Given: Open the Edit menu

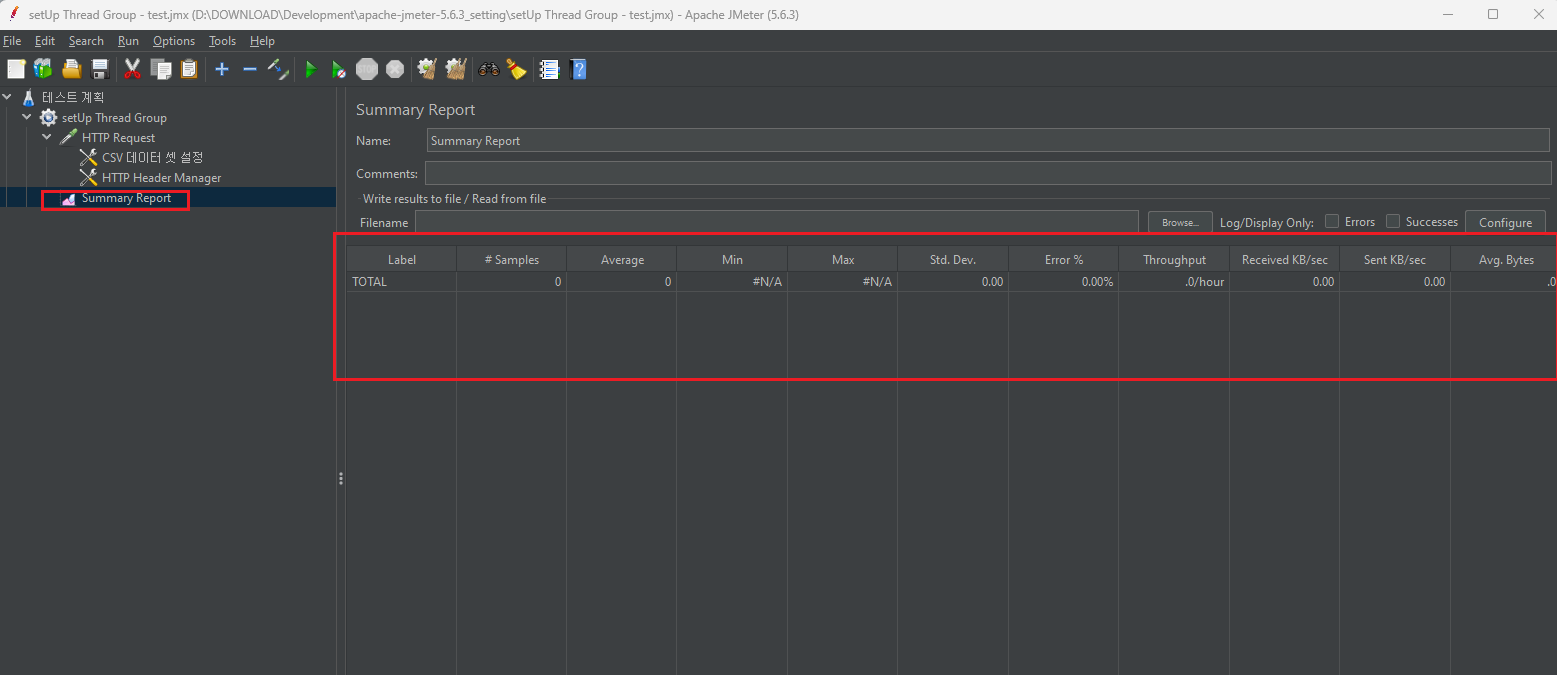Looking at the screenshot, I should [45, 41].
